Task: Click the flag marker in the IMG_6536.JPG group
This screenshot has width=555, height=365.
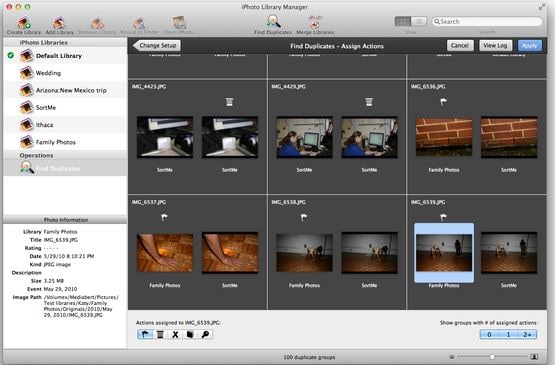Action: 443,102
